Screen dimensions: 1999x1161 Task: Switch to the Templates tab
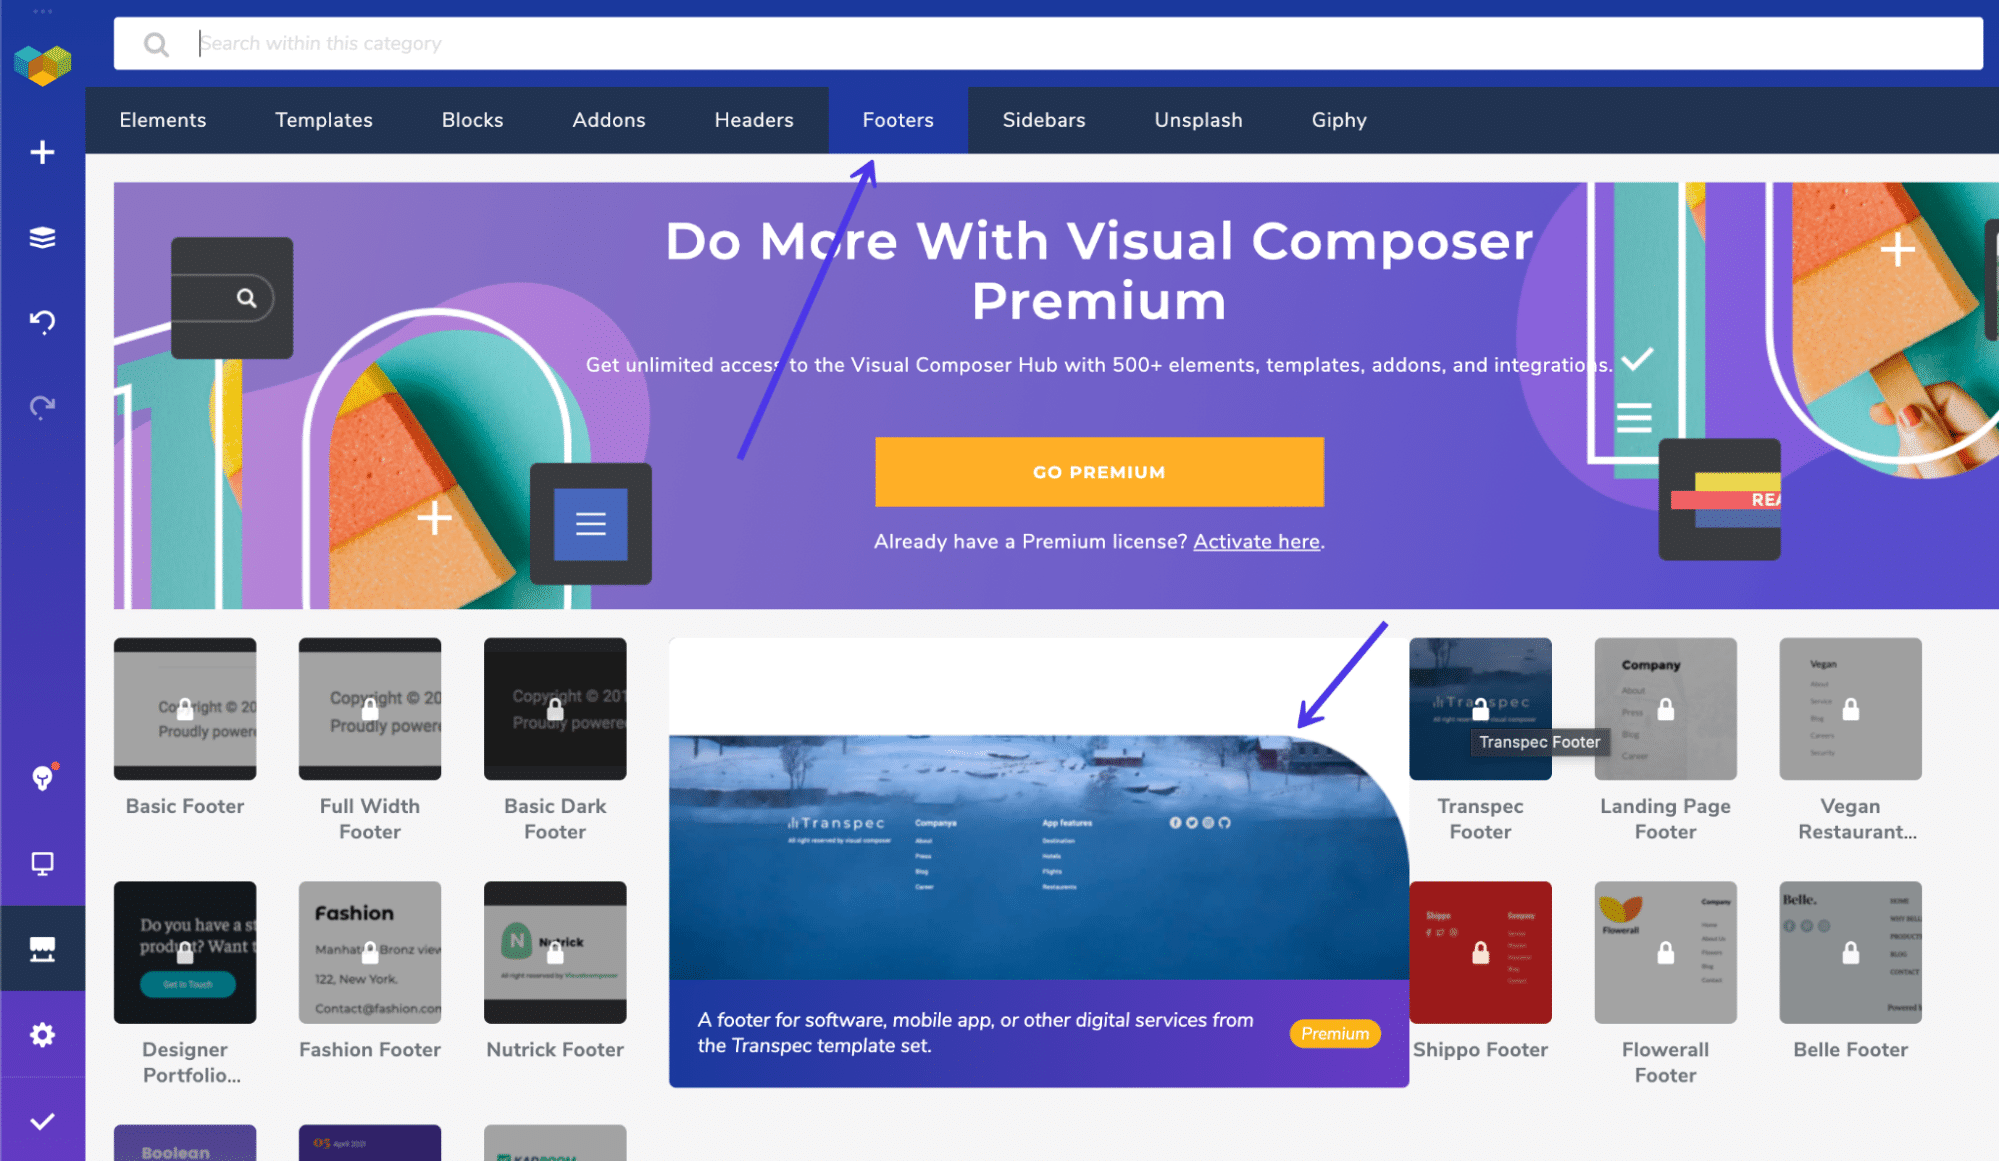324,120
